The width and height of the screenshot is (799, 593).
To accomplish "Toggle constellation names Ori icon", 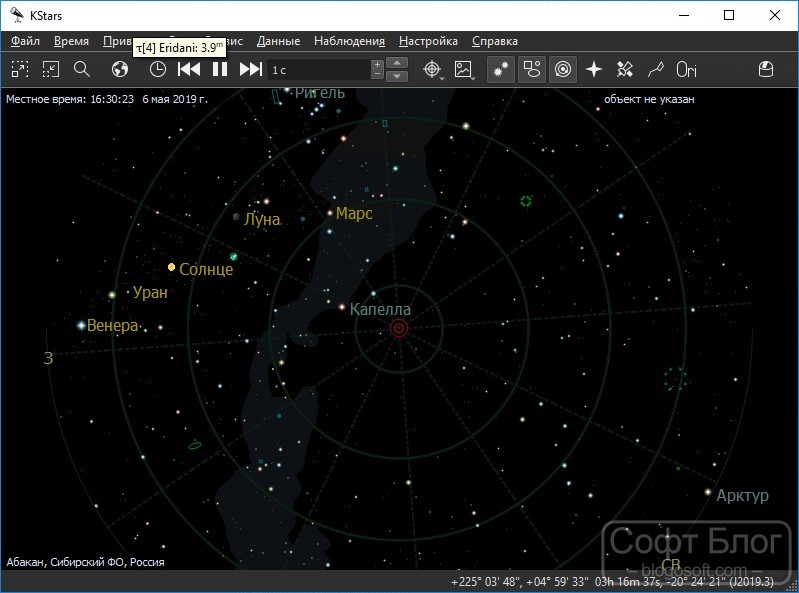I will (686, 69).
